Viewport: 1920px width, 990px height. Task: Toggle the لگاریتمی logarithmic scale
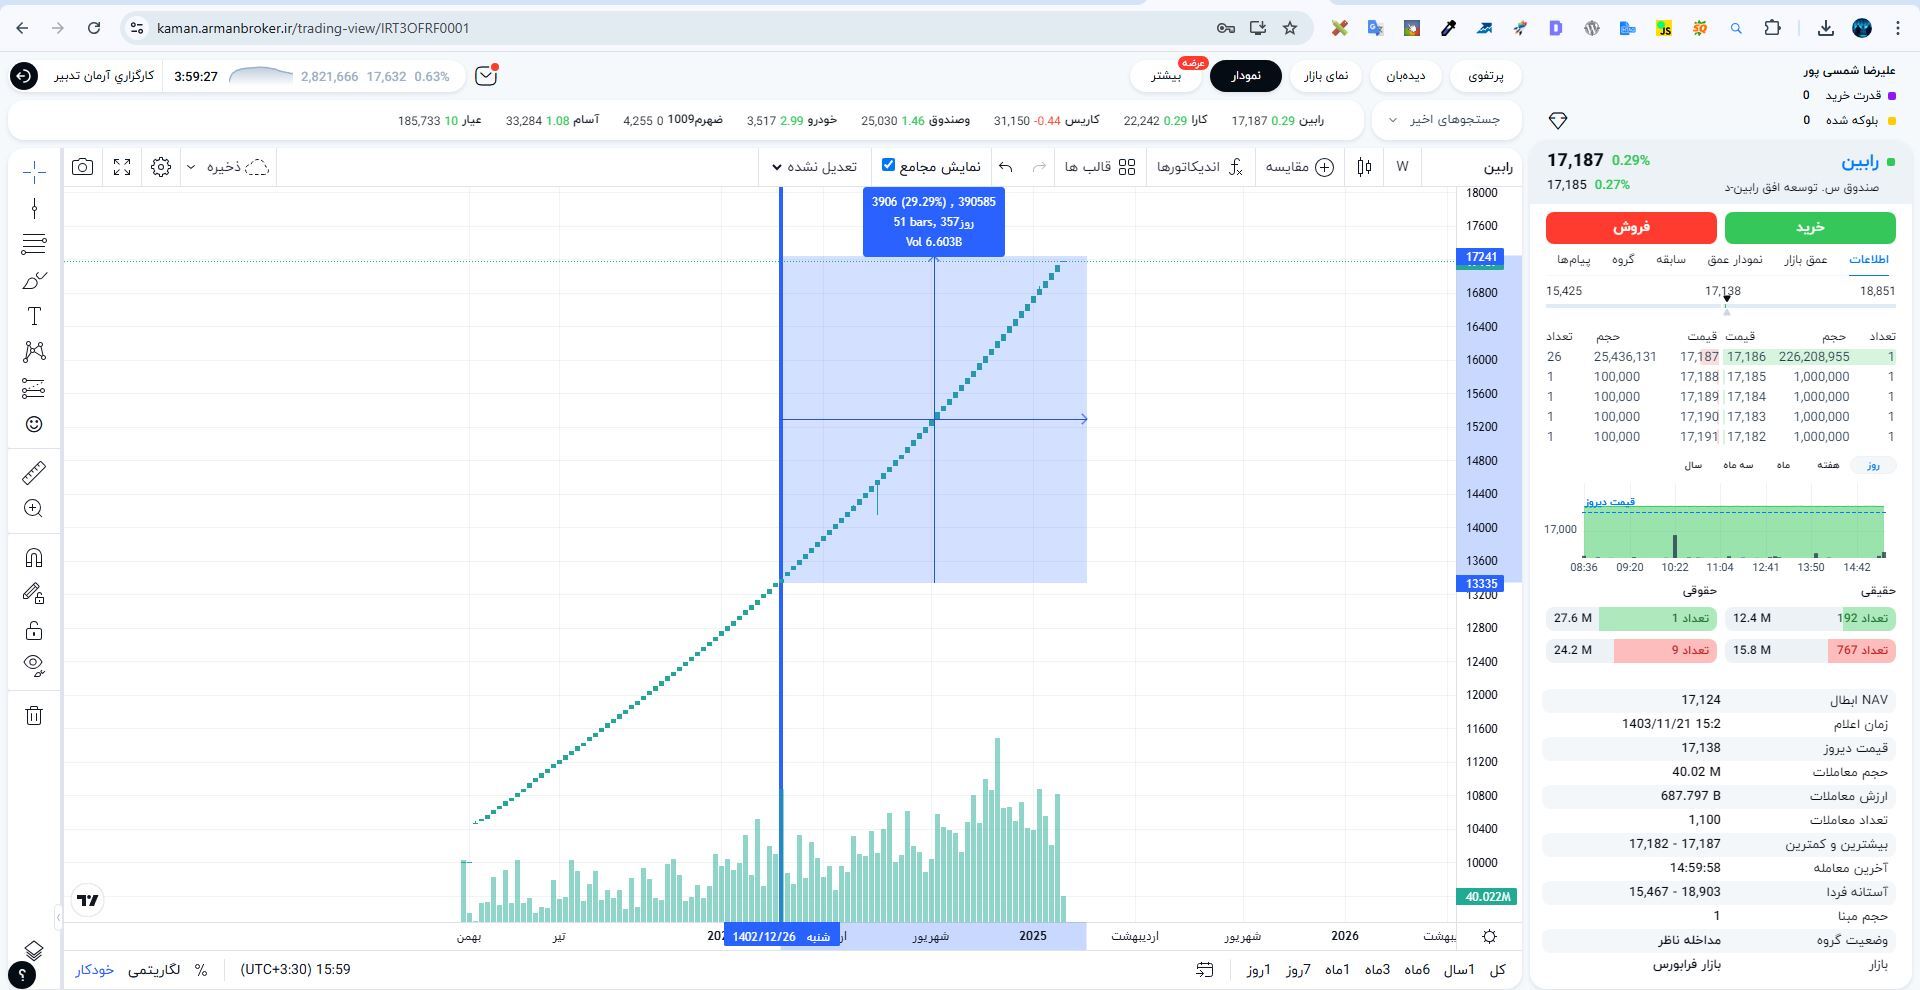(154, 969)
